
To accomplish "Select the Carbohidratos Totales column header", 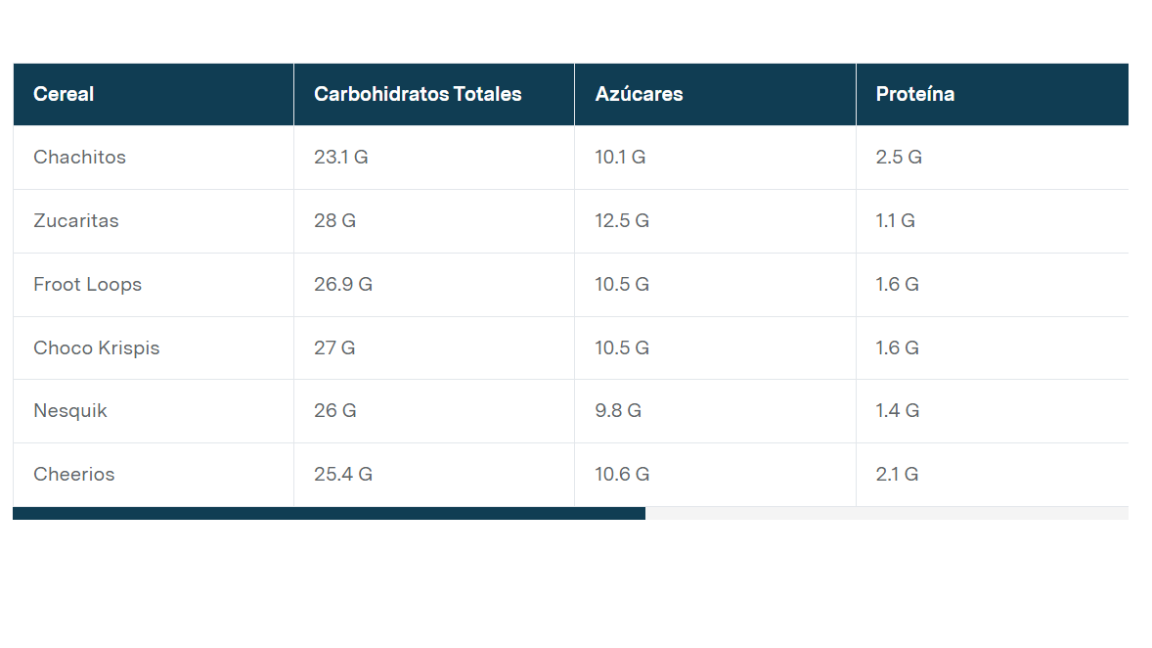I will [x=418, y=94].
